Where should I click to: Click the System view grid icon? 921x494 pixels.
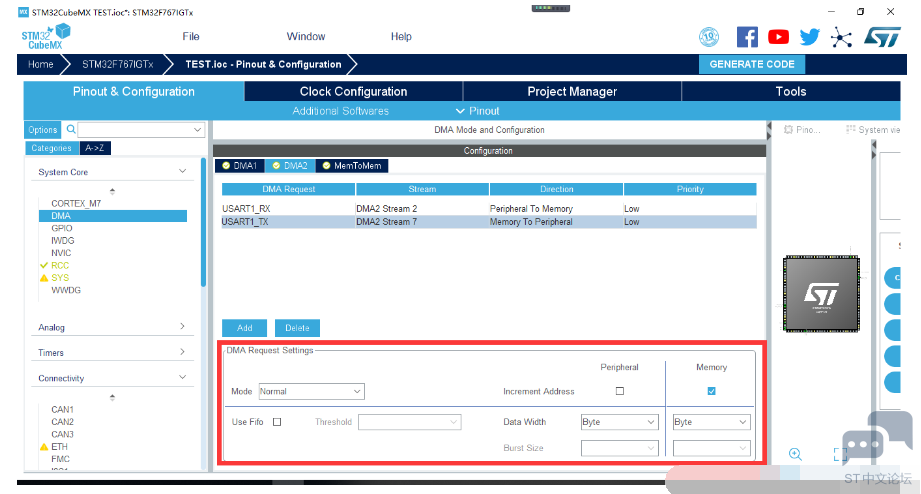click(851, 129)
